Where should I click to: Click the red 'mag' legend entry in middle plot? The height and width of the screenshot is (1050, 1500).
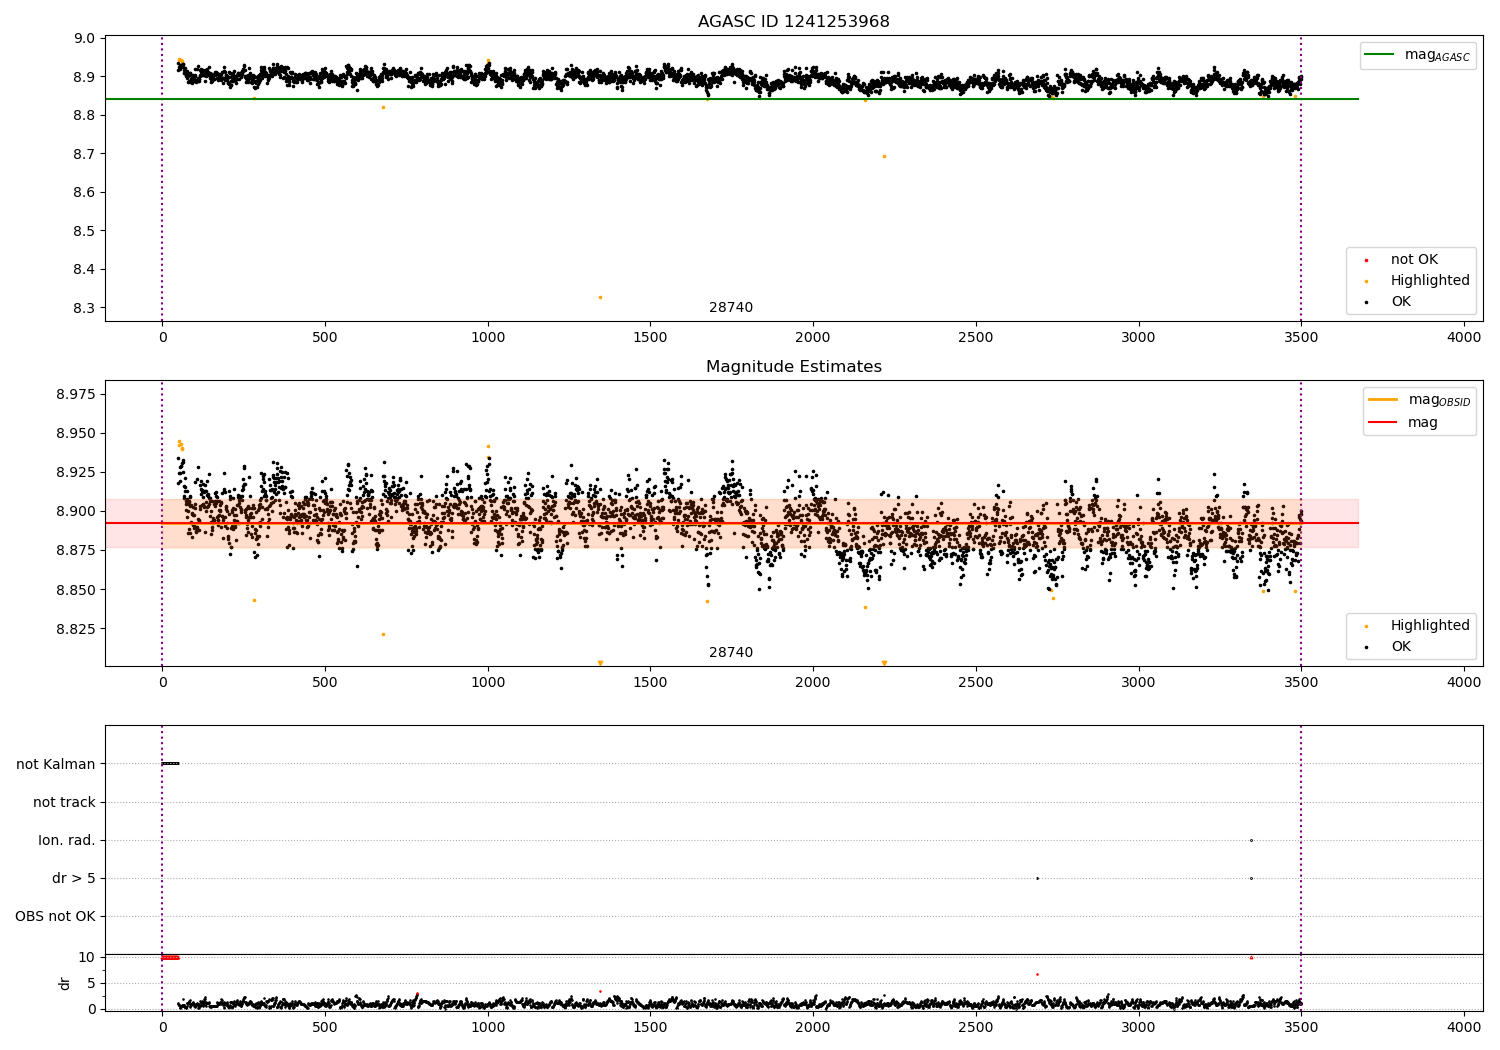point(1423,423)
